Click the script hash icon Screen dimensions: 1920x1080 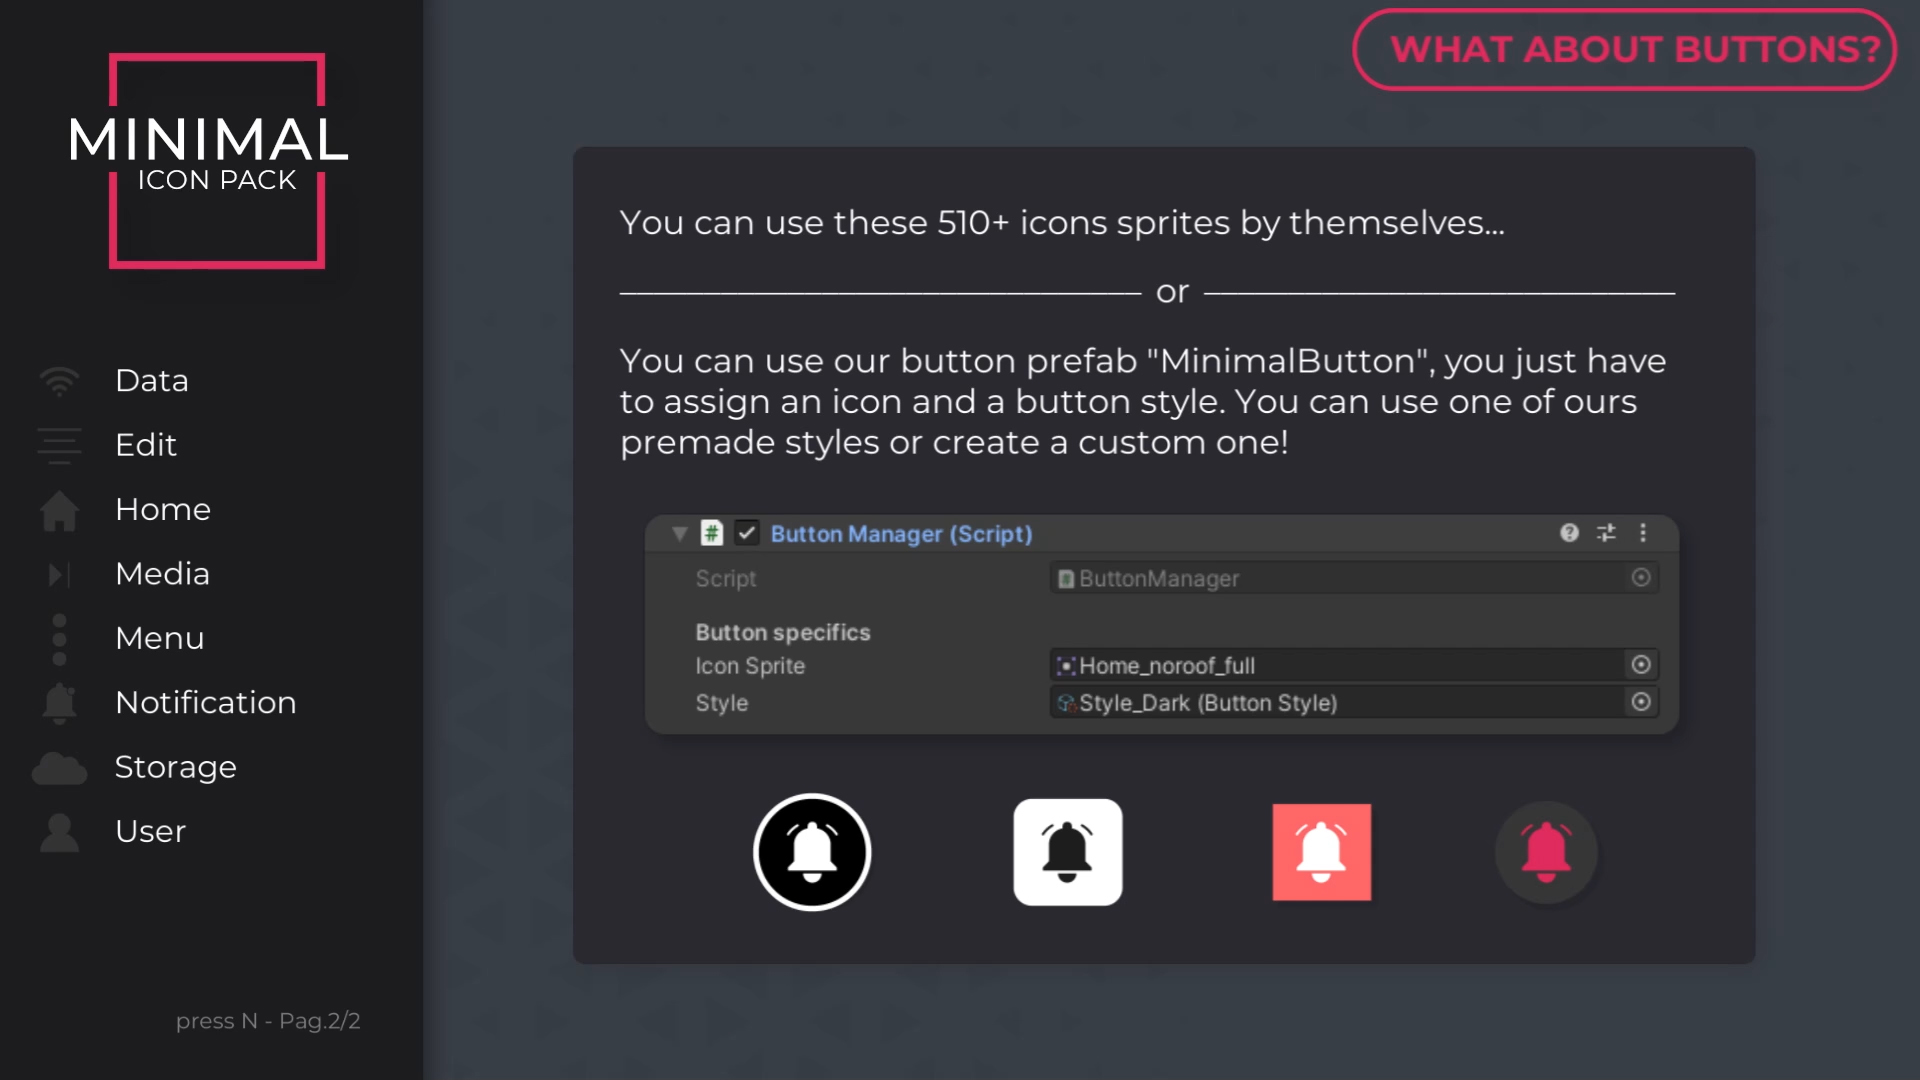[711, 533]
